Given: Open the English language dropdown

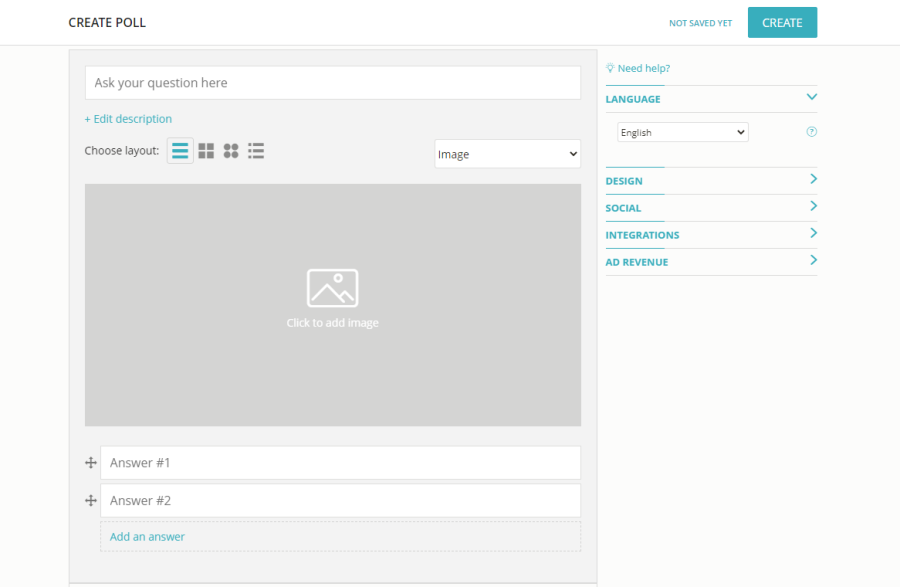Looking at the screenshot, I should (x=682, y=132).
